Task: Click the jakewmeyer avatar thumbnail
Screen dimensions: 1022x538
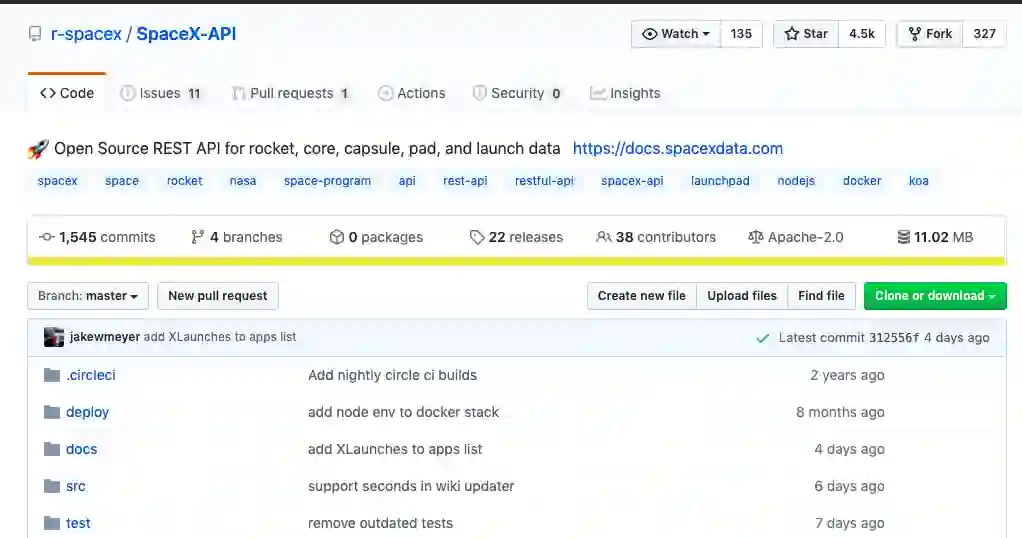Action: [54, 337]
